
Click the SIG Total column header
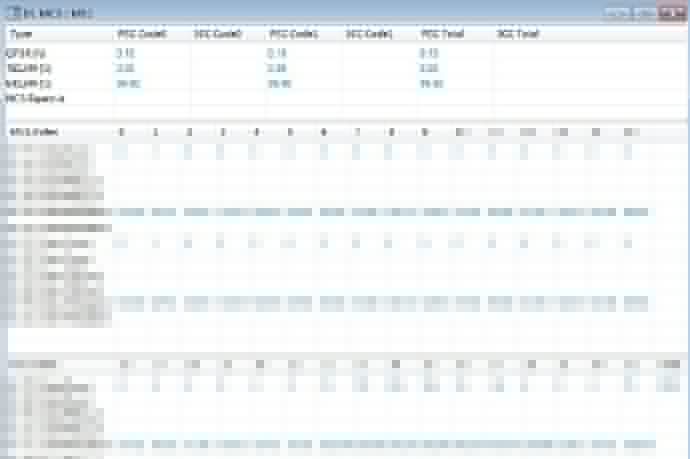tap(517, 34)
